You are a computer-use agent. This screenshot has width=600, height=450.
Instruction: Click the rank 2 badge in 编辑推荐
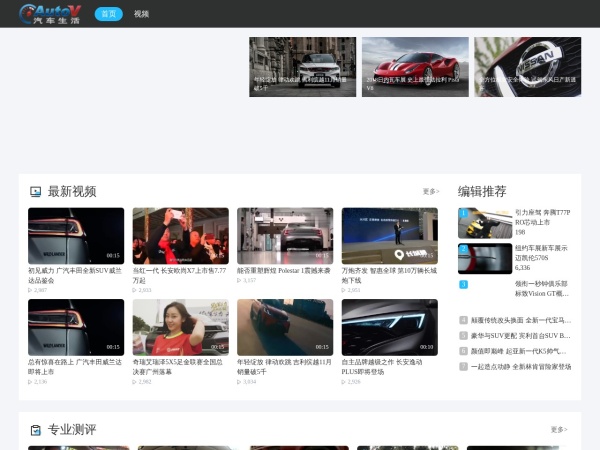(463, 249)
